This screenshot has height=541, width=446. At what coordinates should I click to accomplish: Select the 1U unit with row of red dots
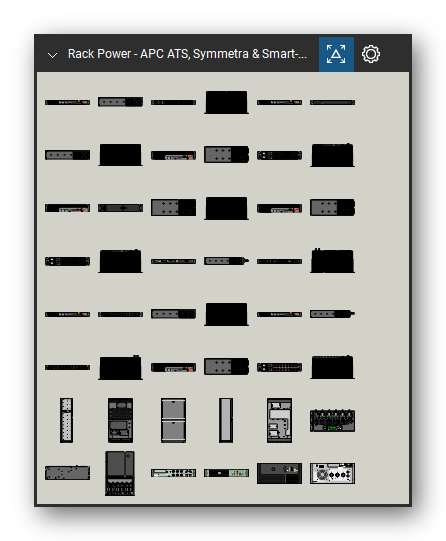tap(279, 367)
